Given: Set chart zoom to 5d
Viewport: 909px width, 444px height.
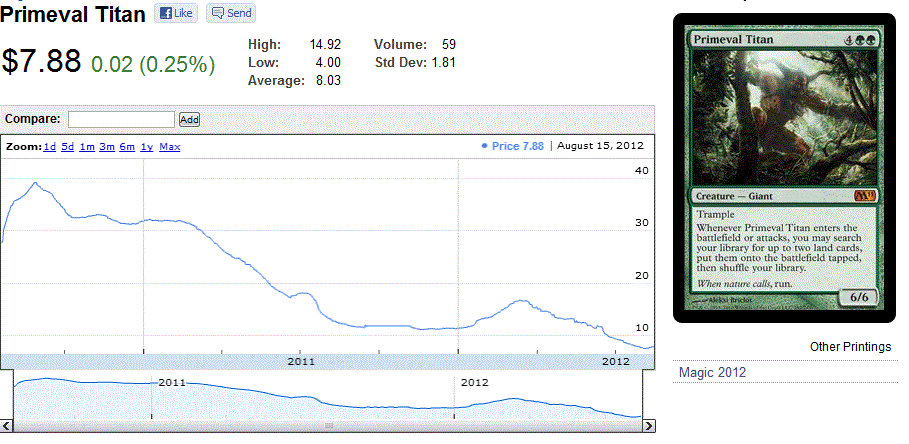Looking at the screenshot, I should click(x=67, y=147).
